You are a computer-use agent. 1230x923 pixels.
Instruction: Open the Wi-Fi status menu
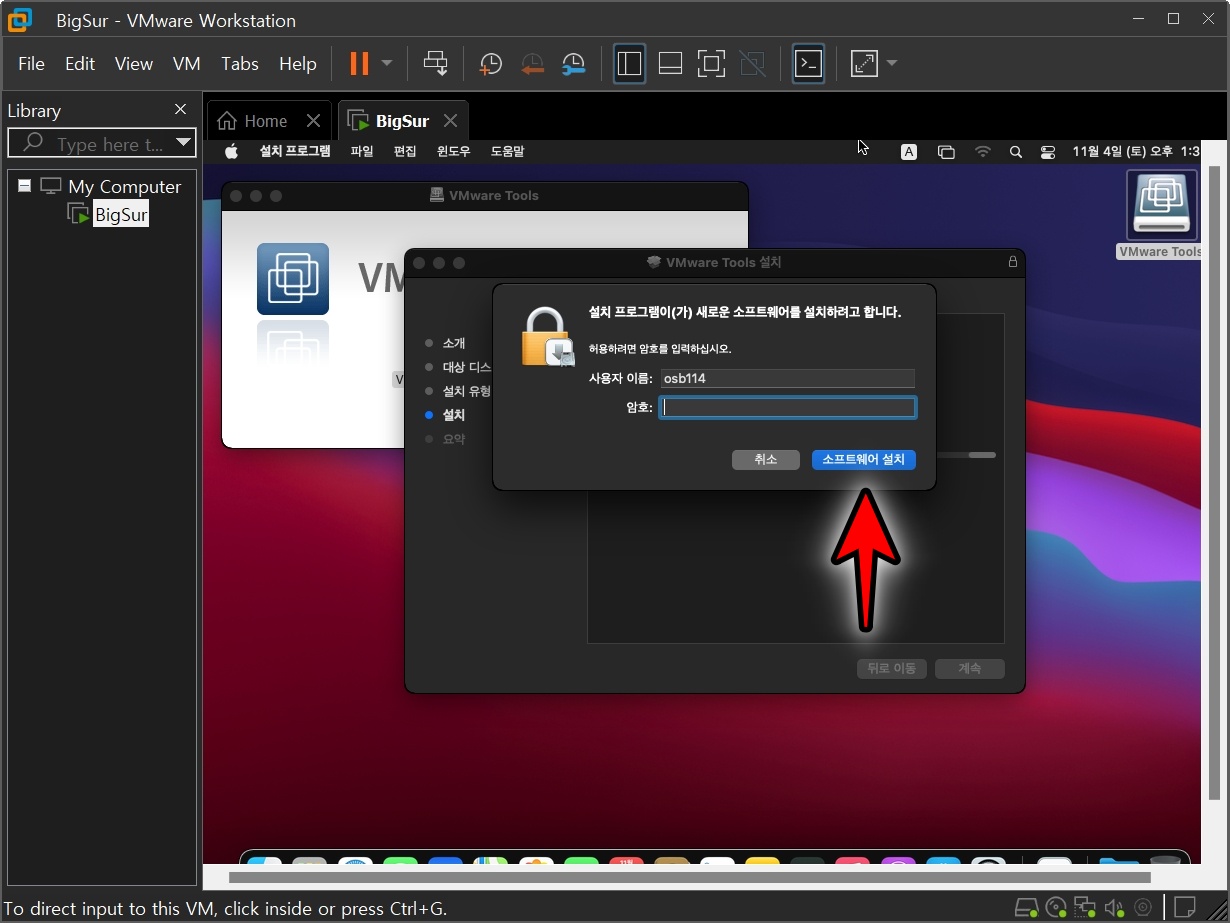tap(983, 152)
